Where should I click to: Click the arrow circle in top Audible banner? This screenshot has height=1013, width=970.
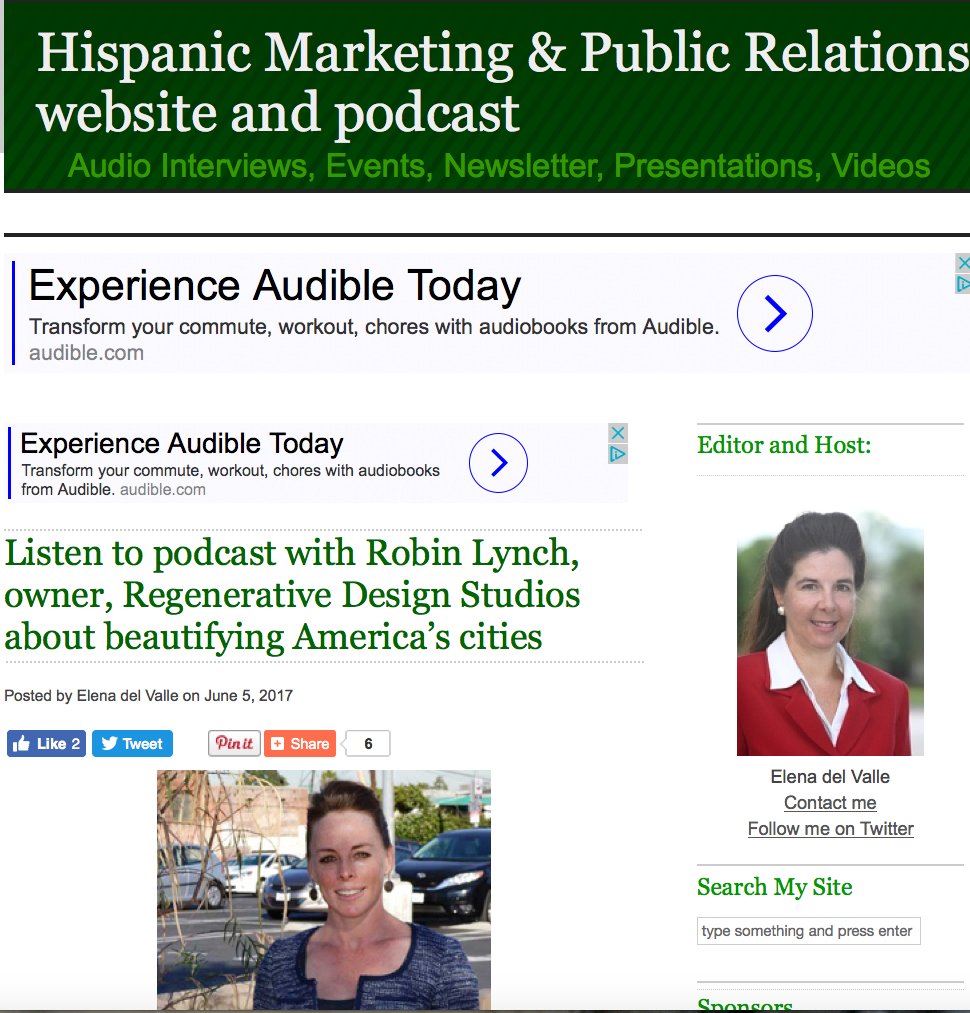(774, 313)
